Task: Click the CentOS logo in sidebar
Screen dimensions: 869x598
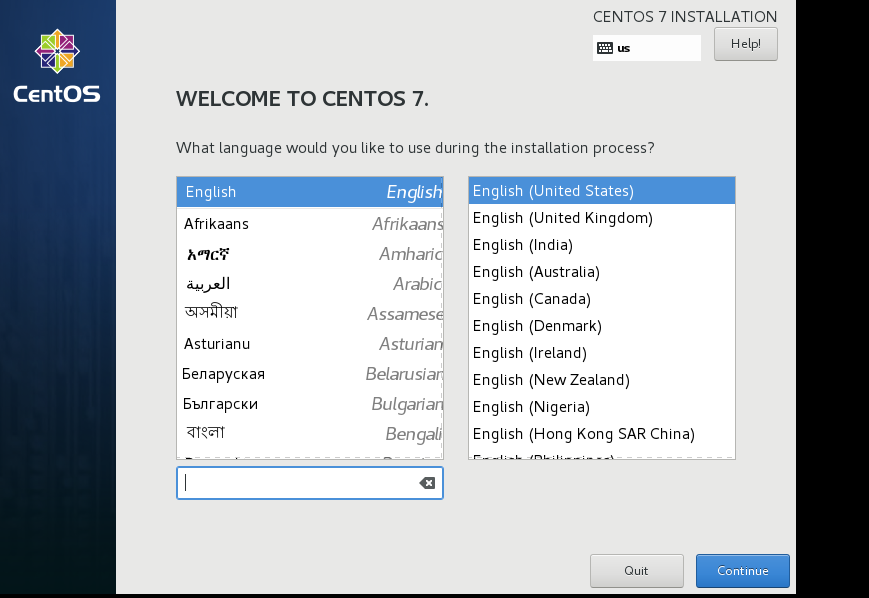Action: pyautogui.click(x=57, y=67)
